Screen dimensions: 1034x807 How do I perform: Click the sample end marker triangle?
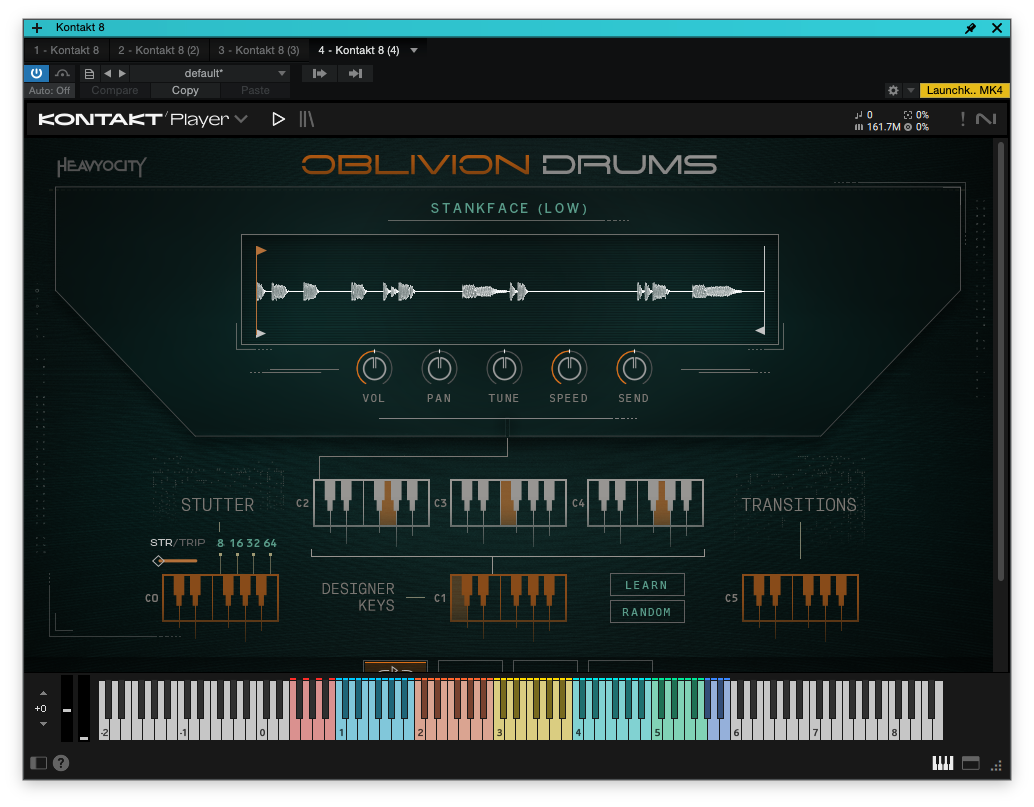click(x=760, y=330)
